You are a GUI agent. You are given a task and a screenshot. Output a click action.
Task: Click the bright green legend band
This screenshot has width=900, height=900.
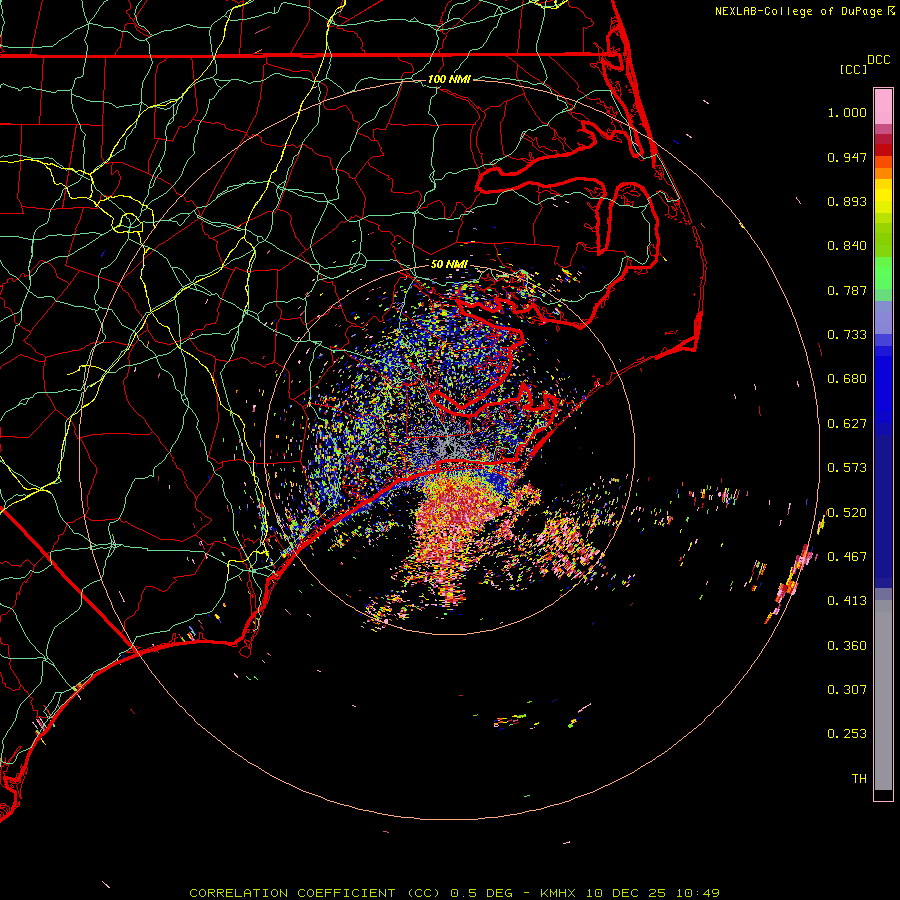[x=883, y=273]
